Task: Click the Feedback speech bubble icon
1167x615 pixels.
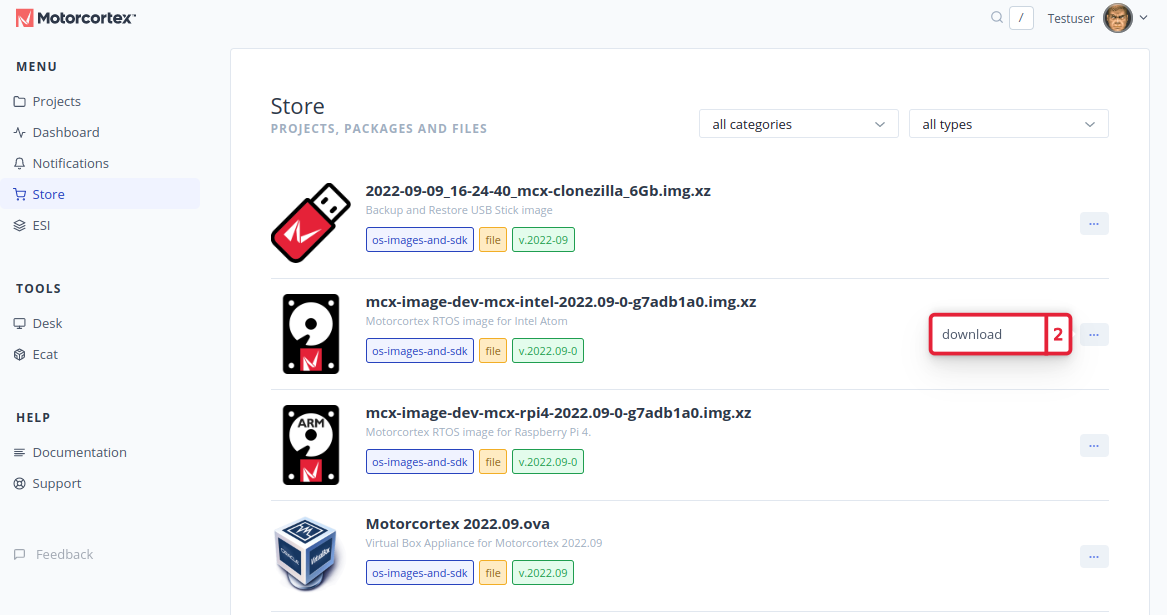Action: coord(19,555)
